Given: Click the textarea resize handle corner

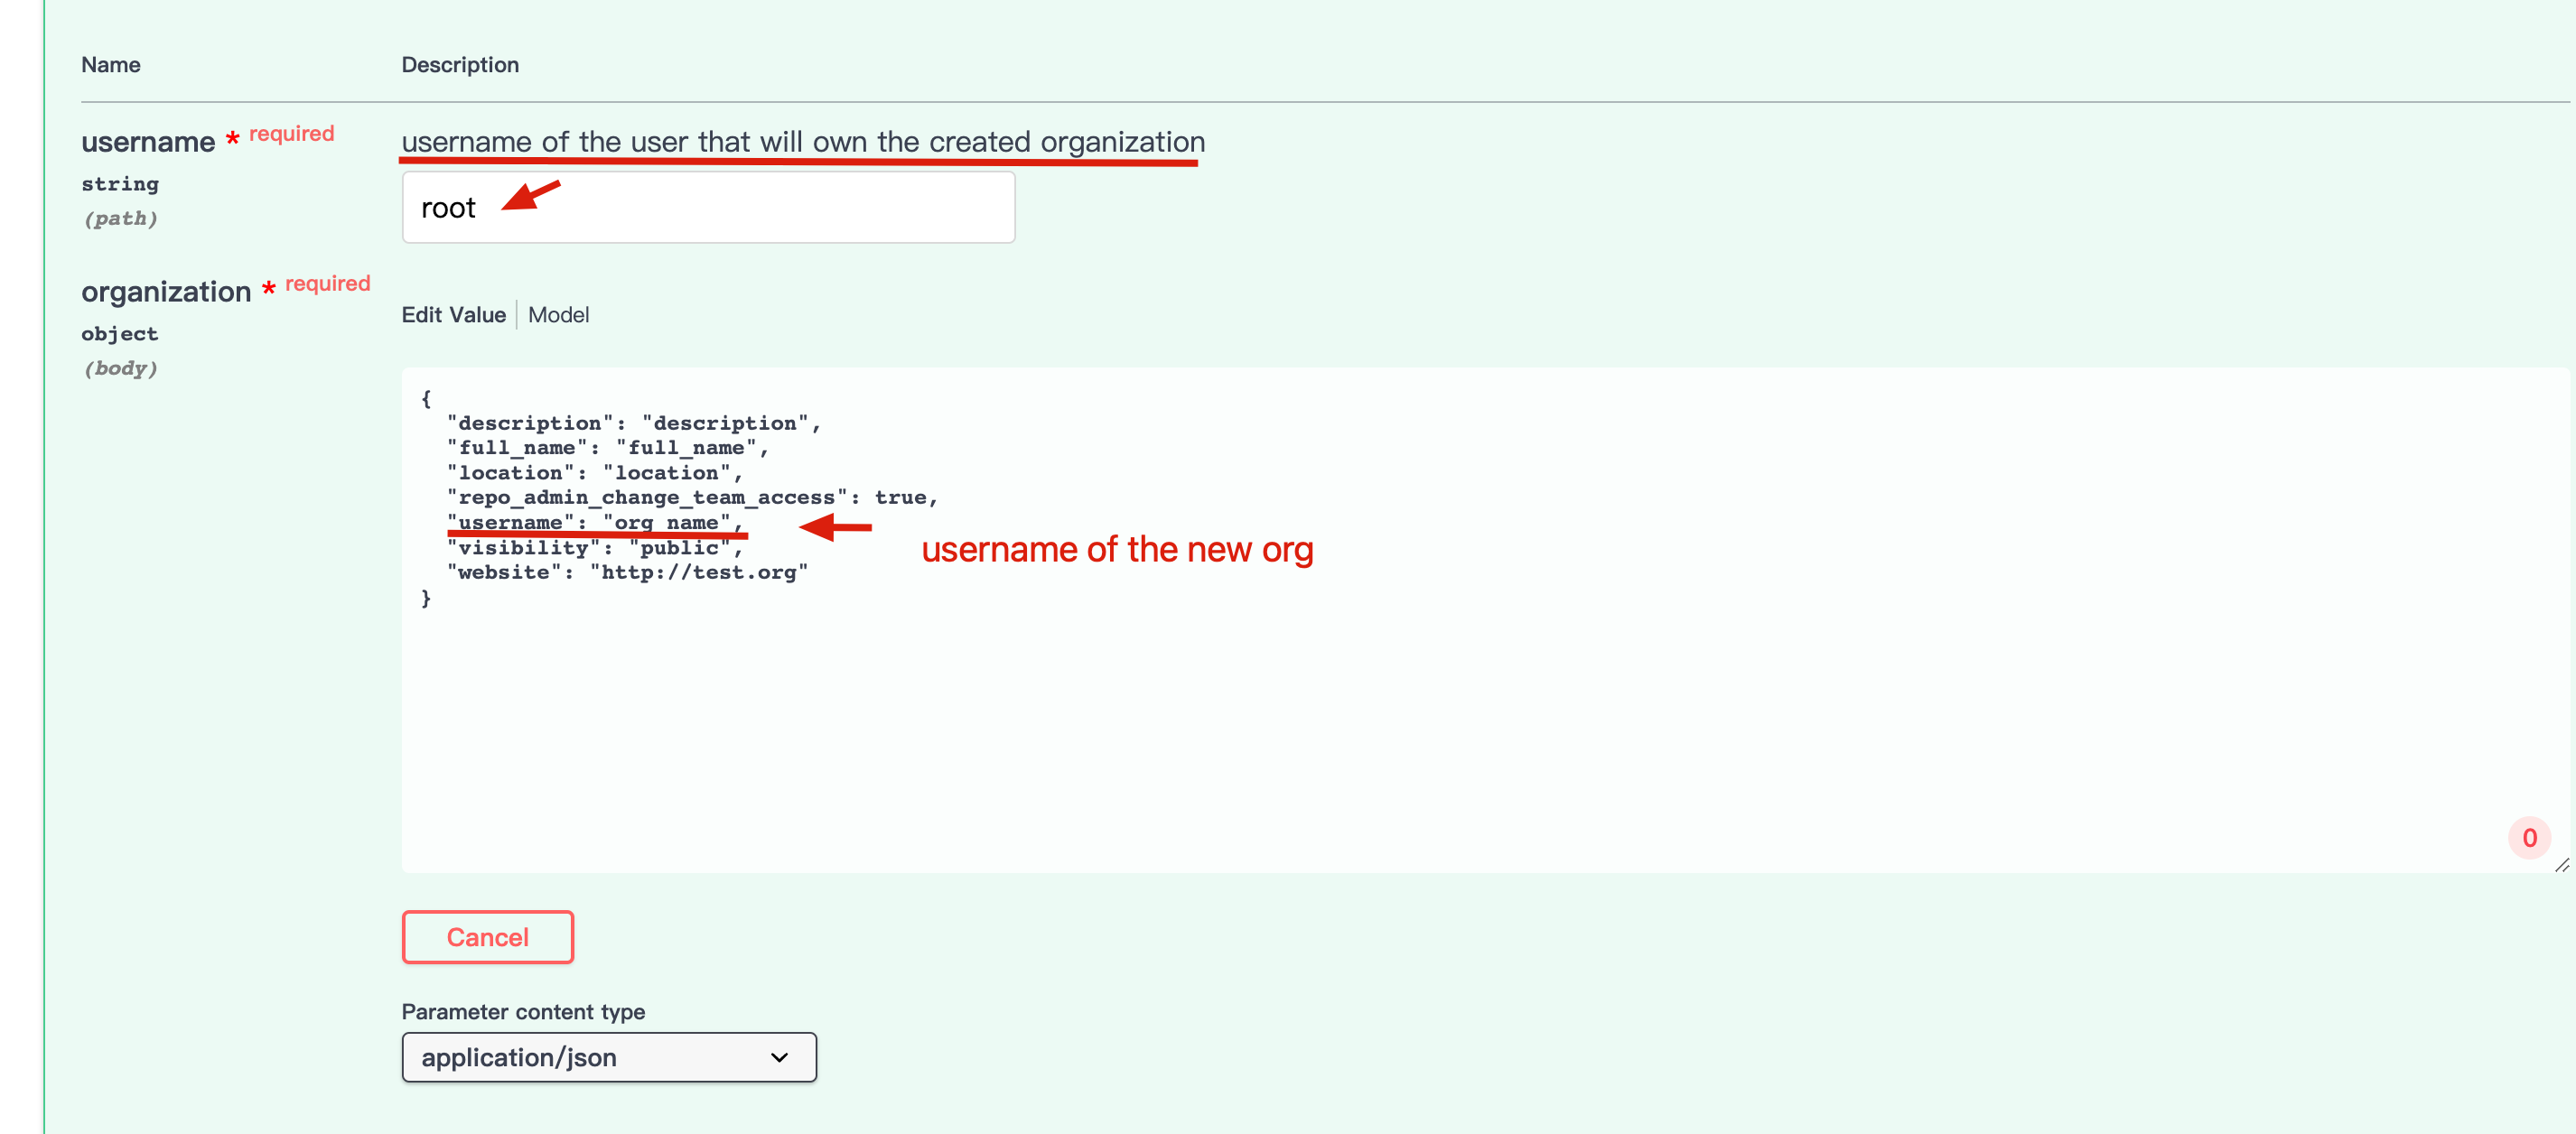Looking at the screenshot, I should [x=2561, y=865].
